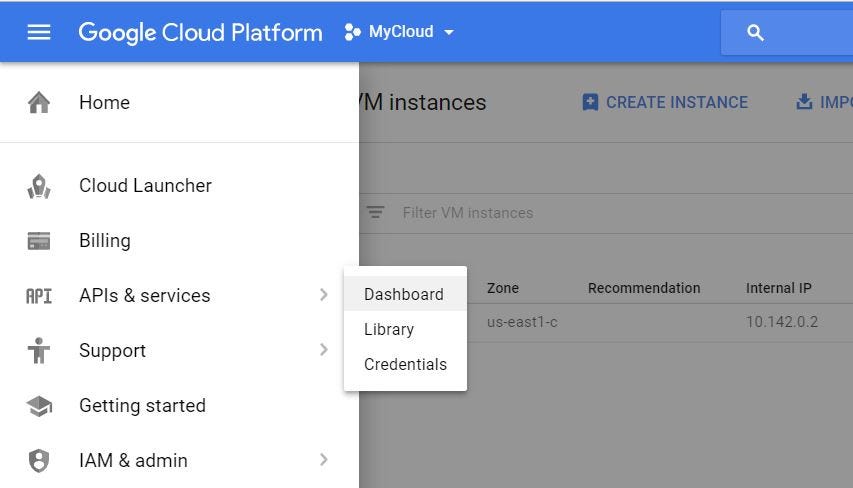Click the search magnifier icon

tap(755, 33)
